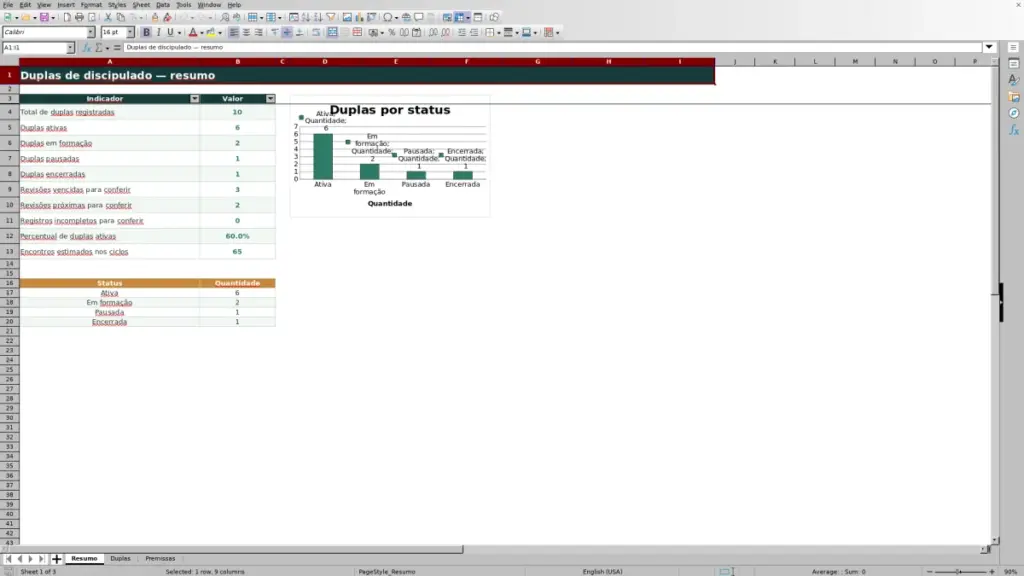Click the add new sheet button

(x=56, y=558)
